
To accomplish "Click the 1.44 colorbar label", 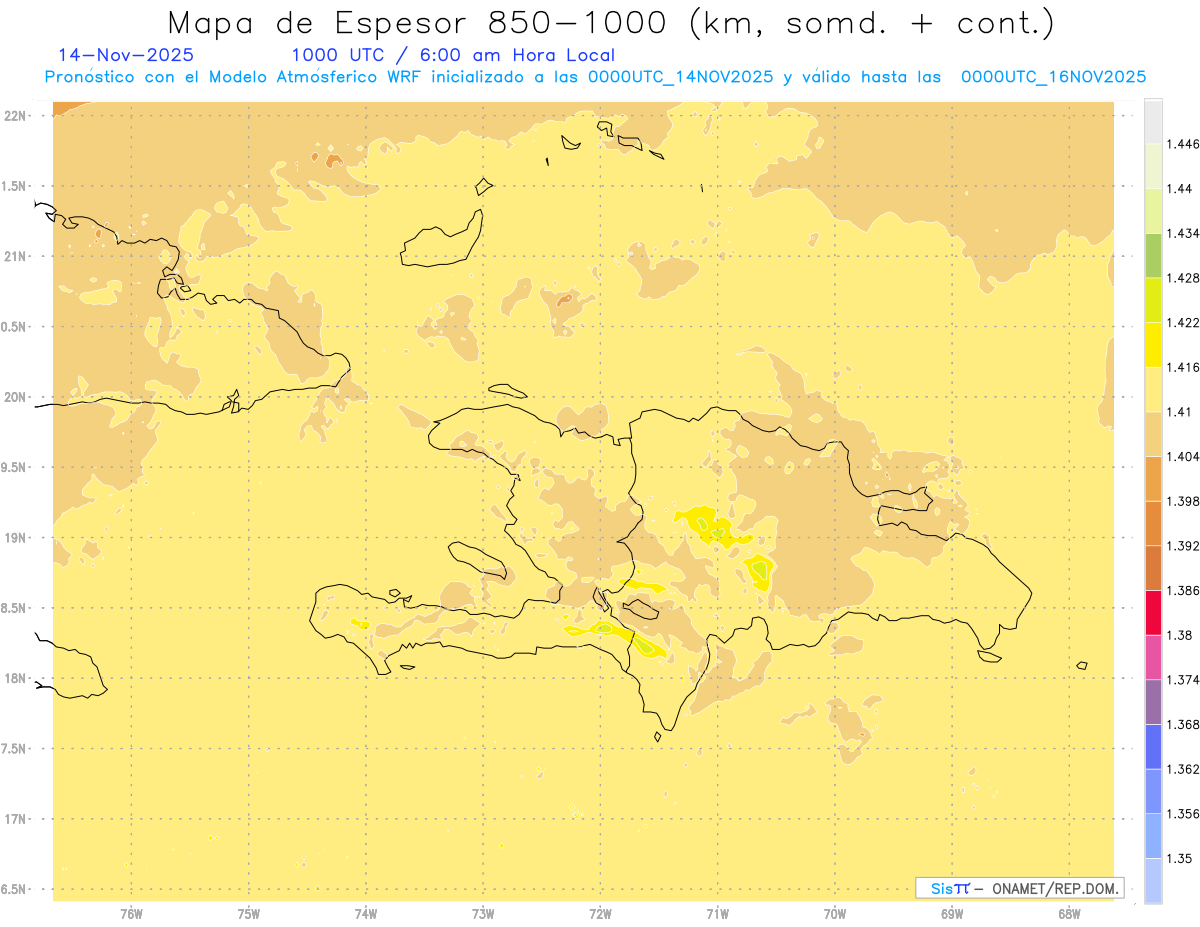I will click(x=1180, y=189).
